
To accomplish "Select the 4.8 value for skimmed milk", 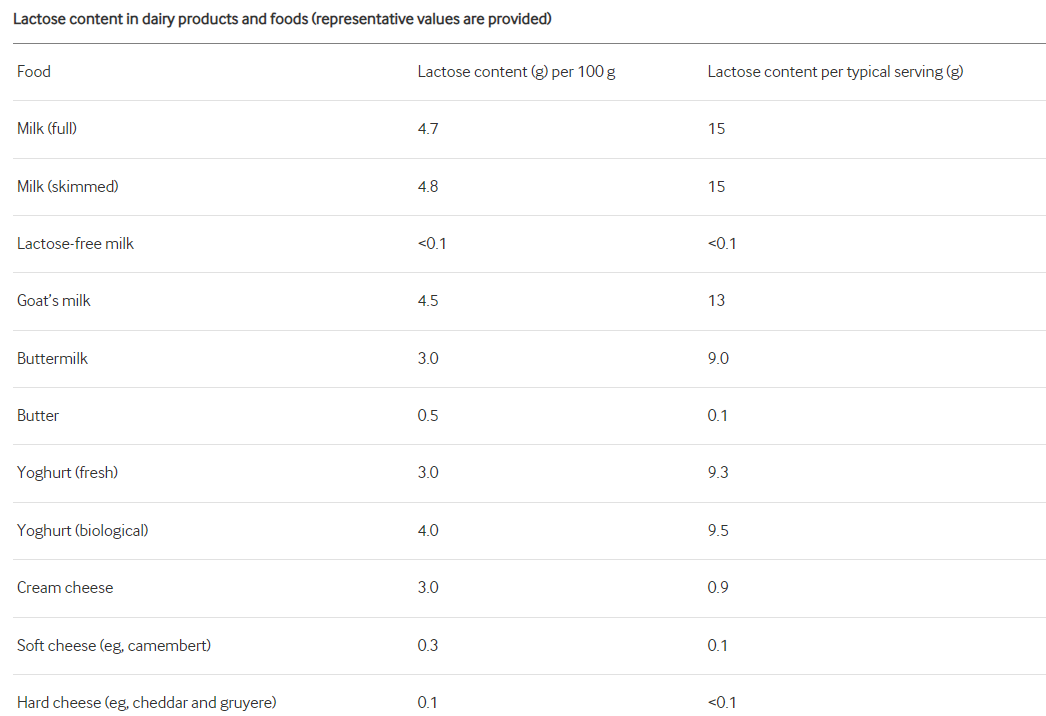I will pyautogui.click(x=428, y=186).
